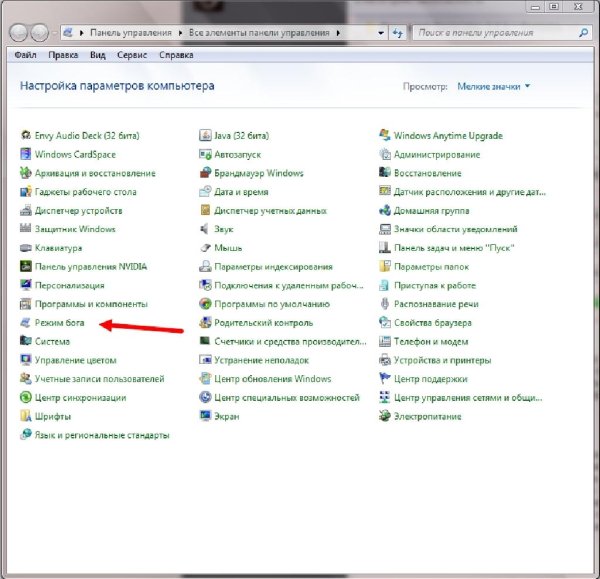Click the Шрифты fonts folder icon
Image resolution: width=600 pixels, height=579 pixels.
tap(26, 416)
